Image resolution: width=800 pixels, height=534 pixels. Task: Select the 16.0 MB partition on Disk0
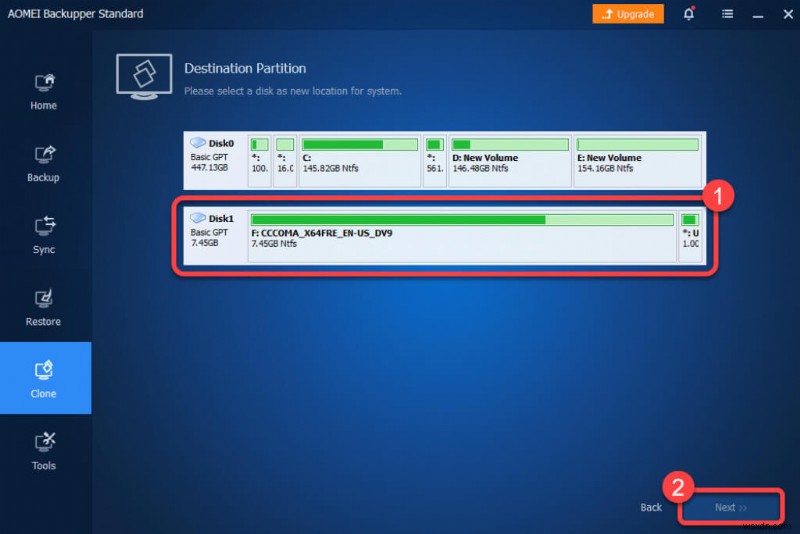tap(285, 161)
